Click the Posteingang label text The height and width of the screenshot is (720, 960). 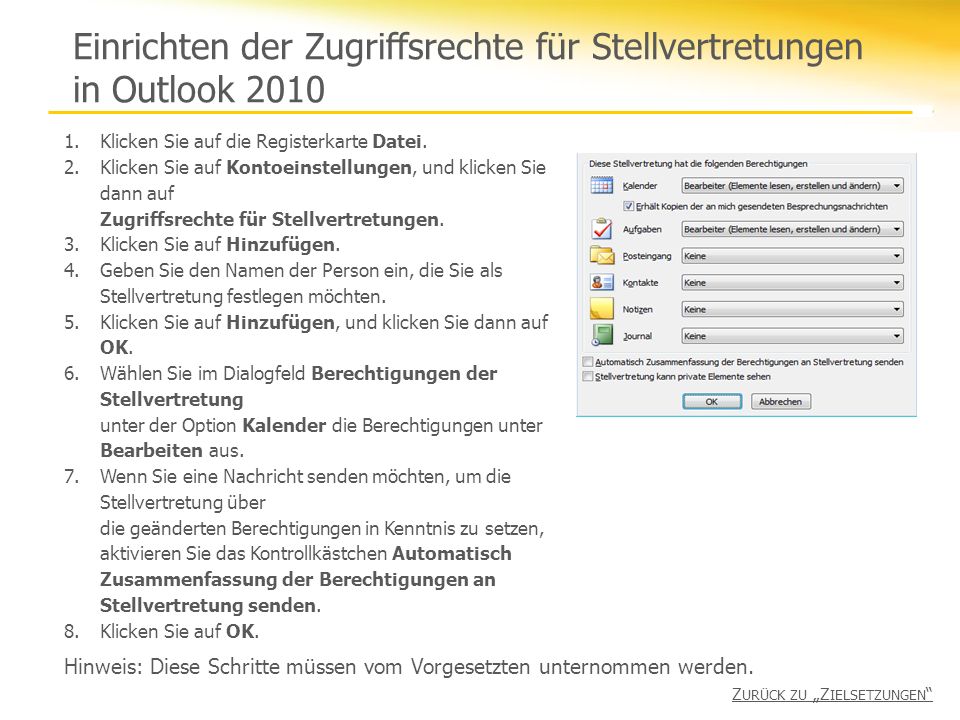(647, 256)
